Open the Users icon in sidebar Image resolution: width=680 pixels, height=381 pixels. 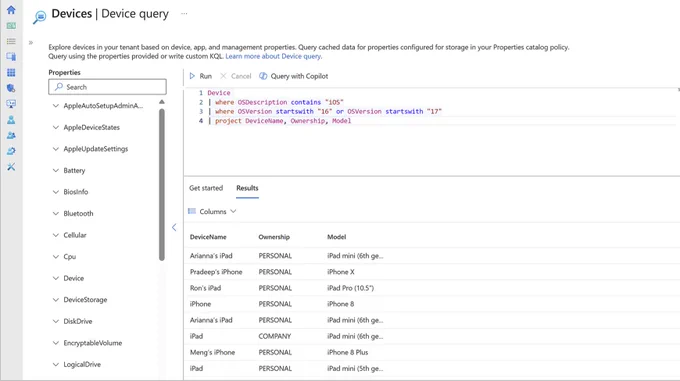point(11,120)
